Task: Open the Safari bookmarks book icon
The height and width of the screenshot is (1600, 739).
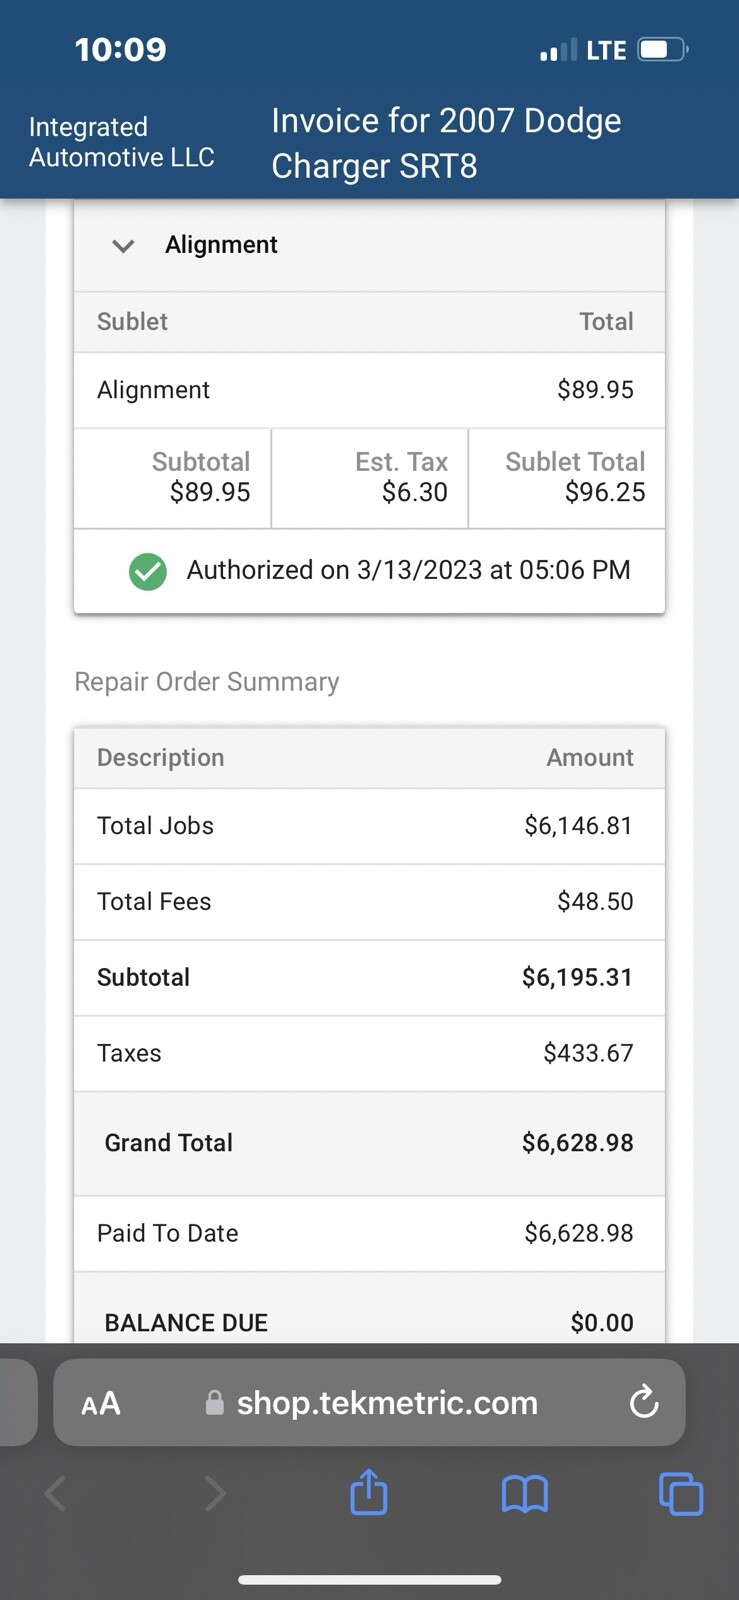Action: point(525,1495)
